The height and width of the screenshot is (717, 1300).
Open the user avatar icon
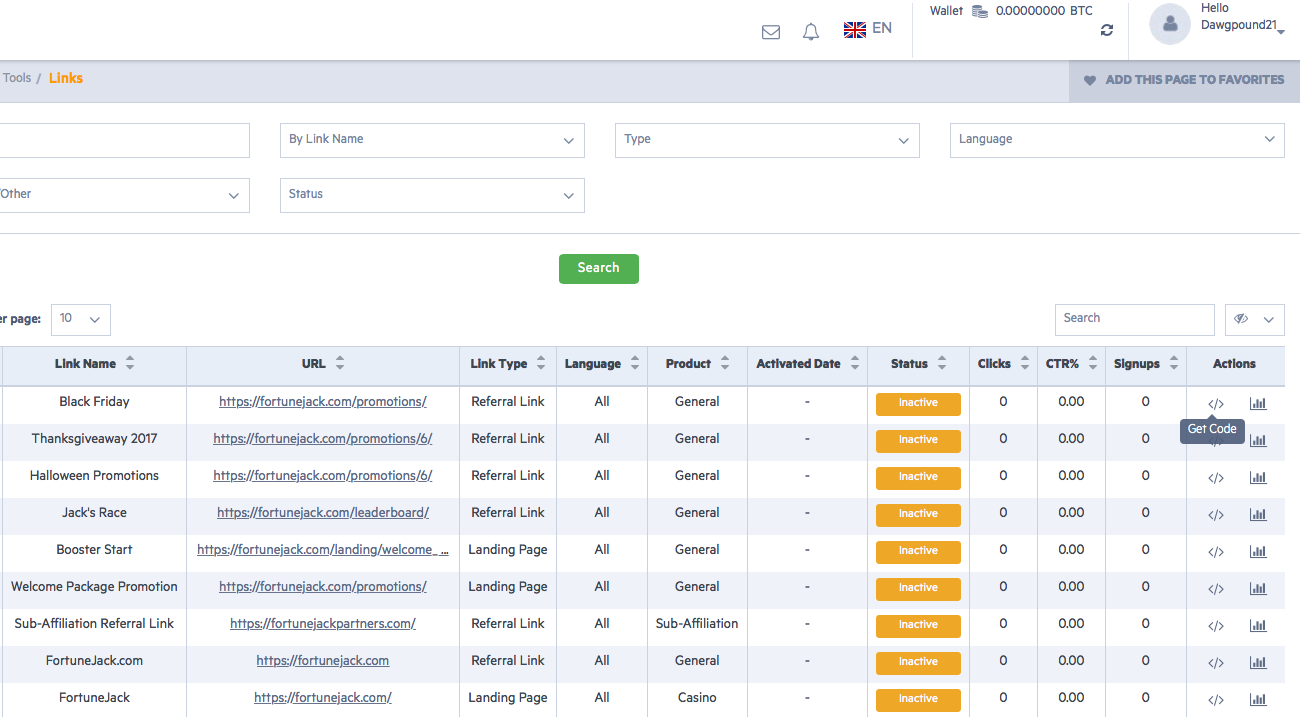click(1170, 24)
